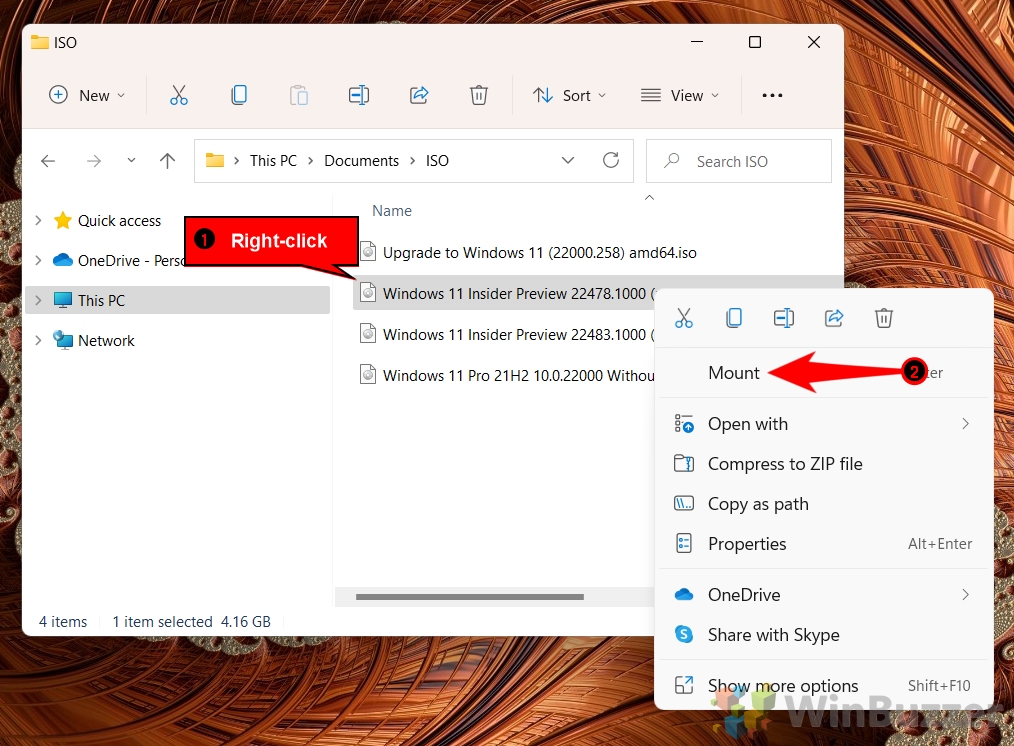The height and width of the screenshot is (746, 1014).
Task: Click the See more ellipsis on the toolbar
Action: pos(772,95)
